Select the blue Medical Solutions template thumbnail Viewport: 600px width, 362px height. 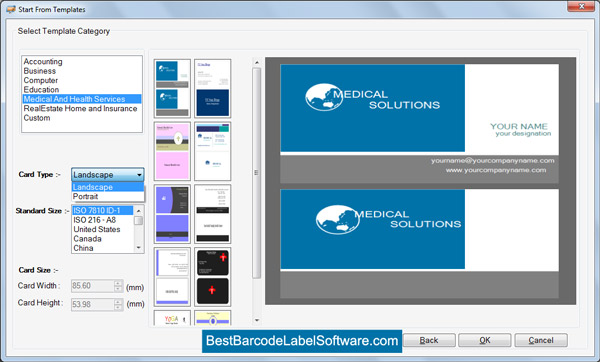pos(172,88)
